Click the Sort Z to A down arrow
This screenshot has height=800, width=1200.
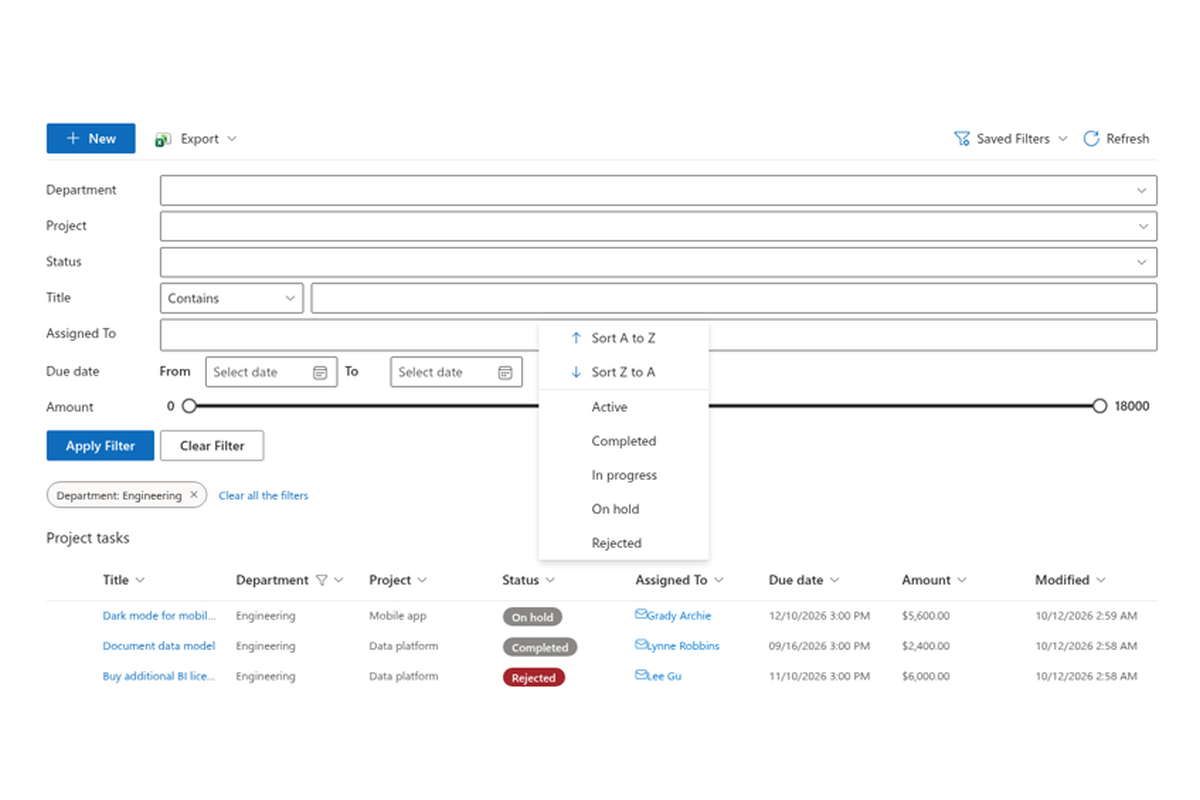pos(576,372)
